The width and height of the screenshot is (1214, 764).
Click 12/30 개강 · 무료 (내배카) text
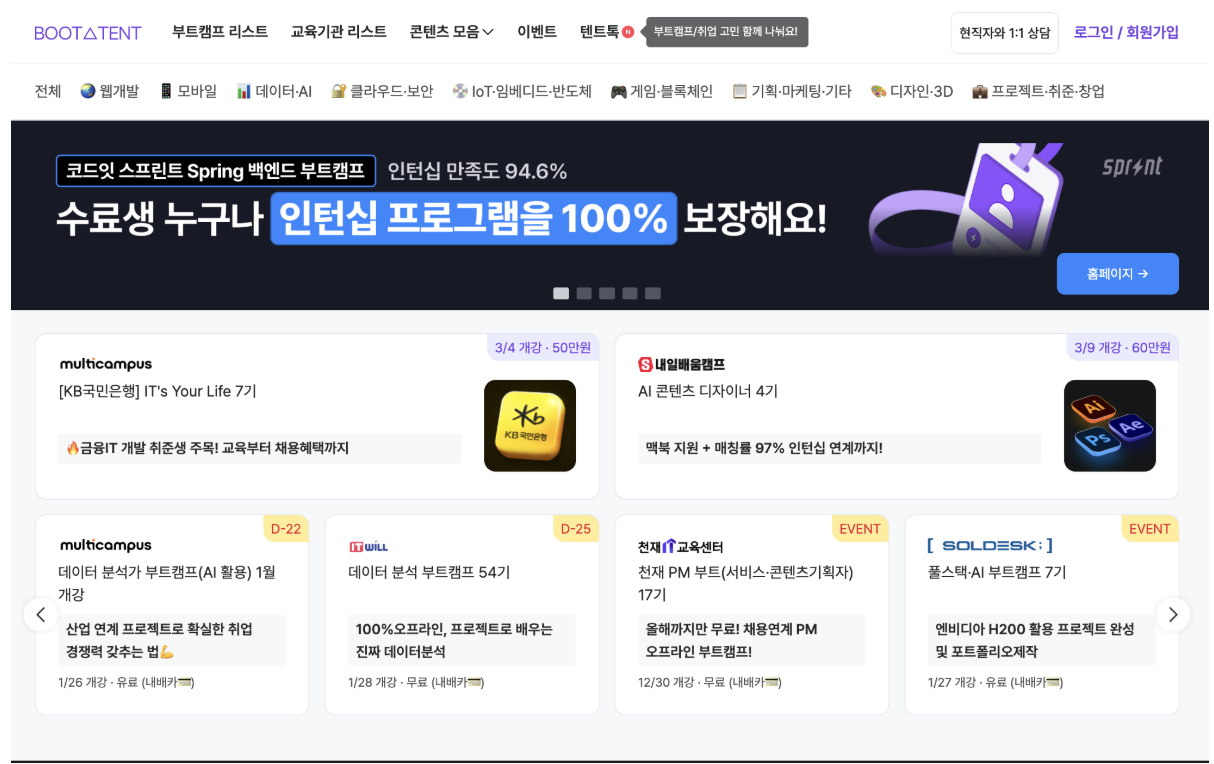(x=709, y=682)
